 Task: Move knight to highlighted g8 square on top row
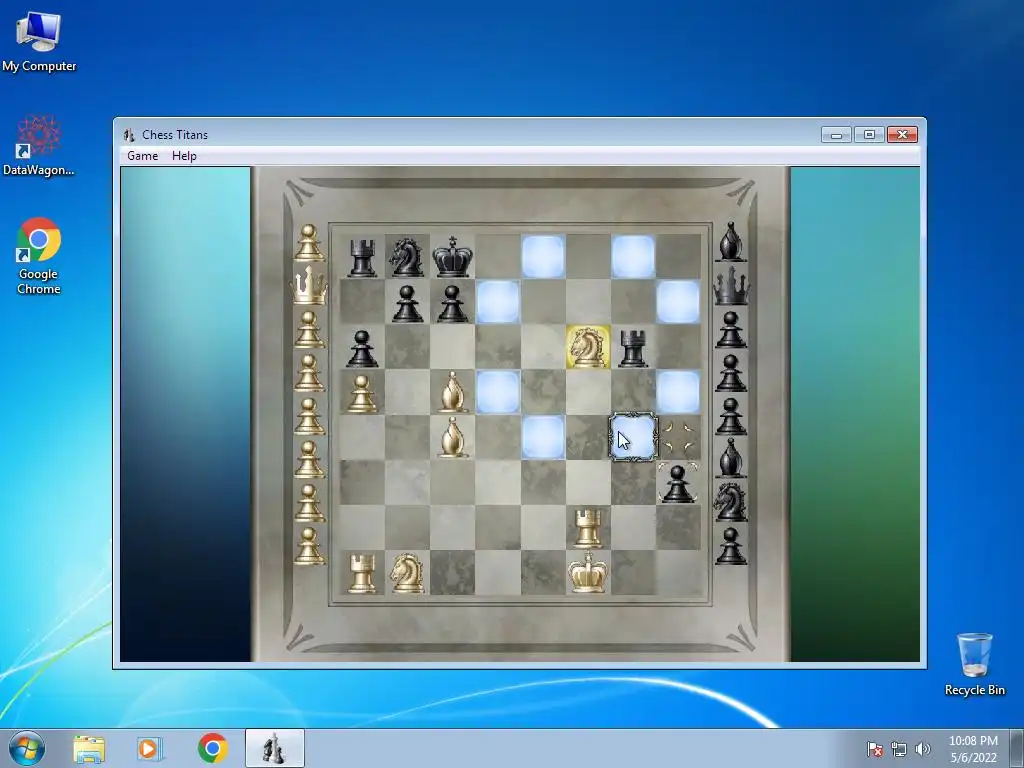[633, 257]
